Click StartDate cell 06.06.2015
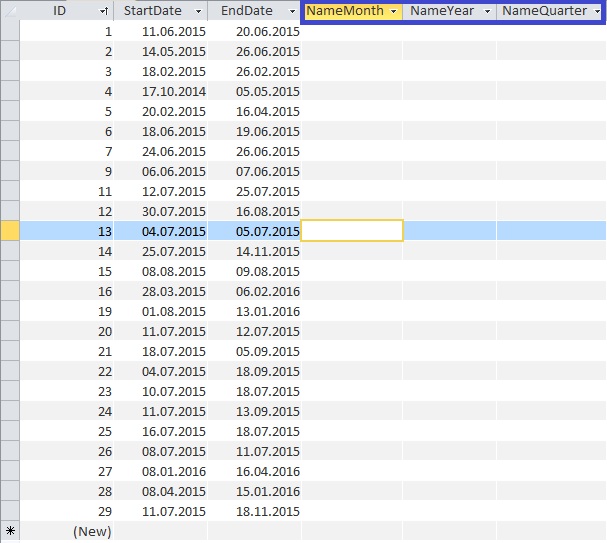607x543 pixels. click(161, 171)
